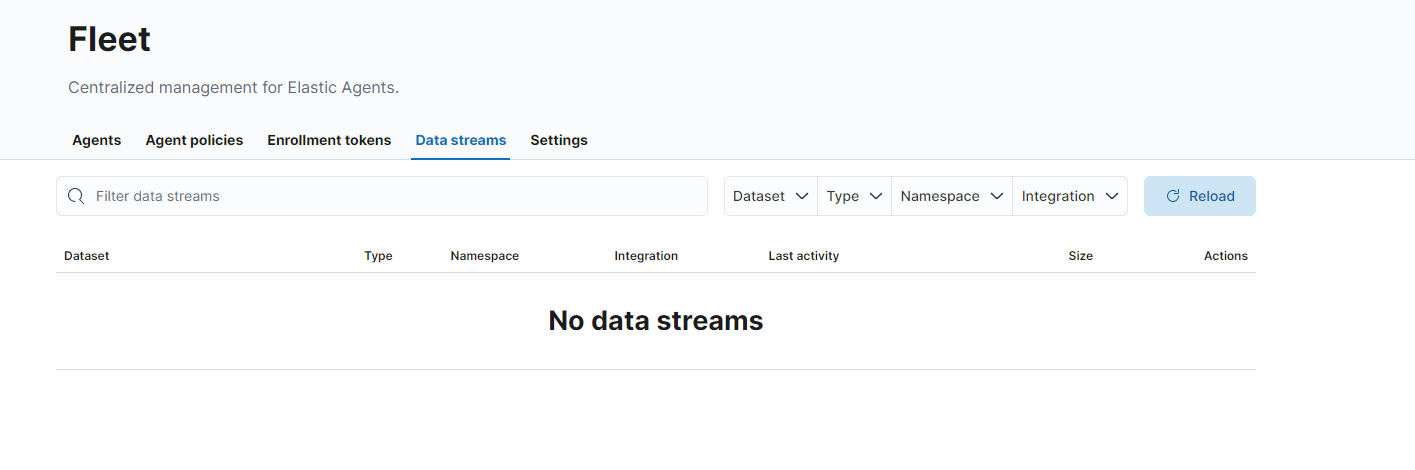Click the Integration filter chevron arrow
The width and height of the screenshot is (1415, 470).
(1111, 196)
